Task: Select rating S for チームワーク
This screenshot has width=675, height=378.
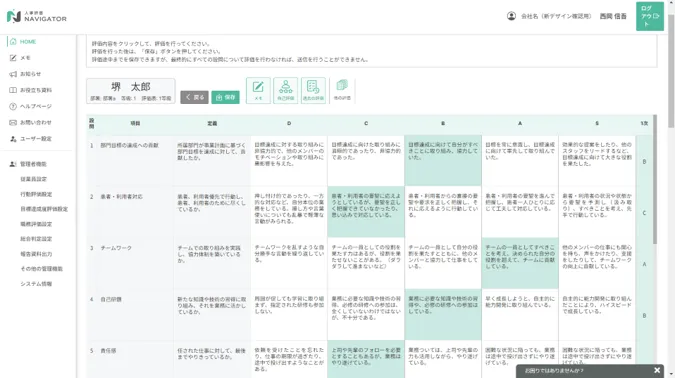Action: pyautogui.click(x=597, y=263)
